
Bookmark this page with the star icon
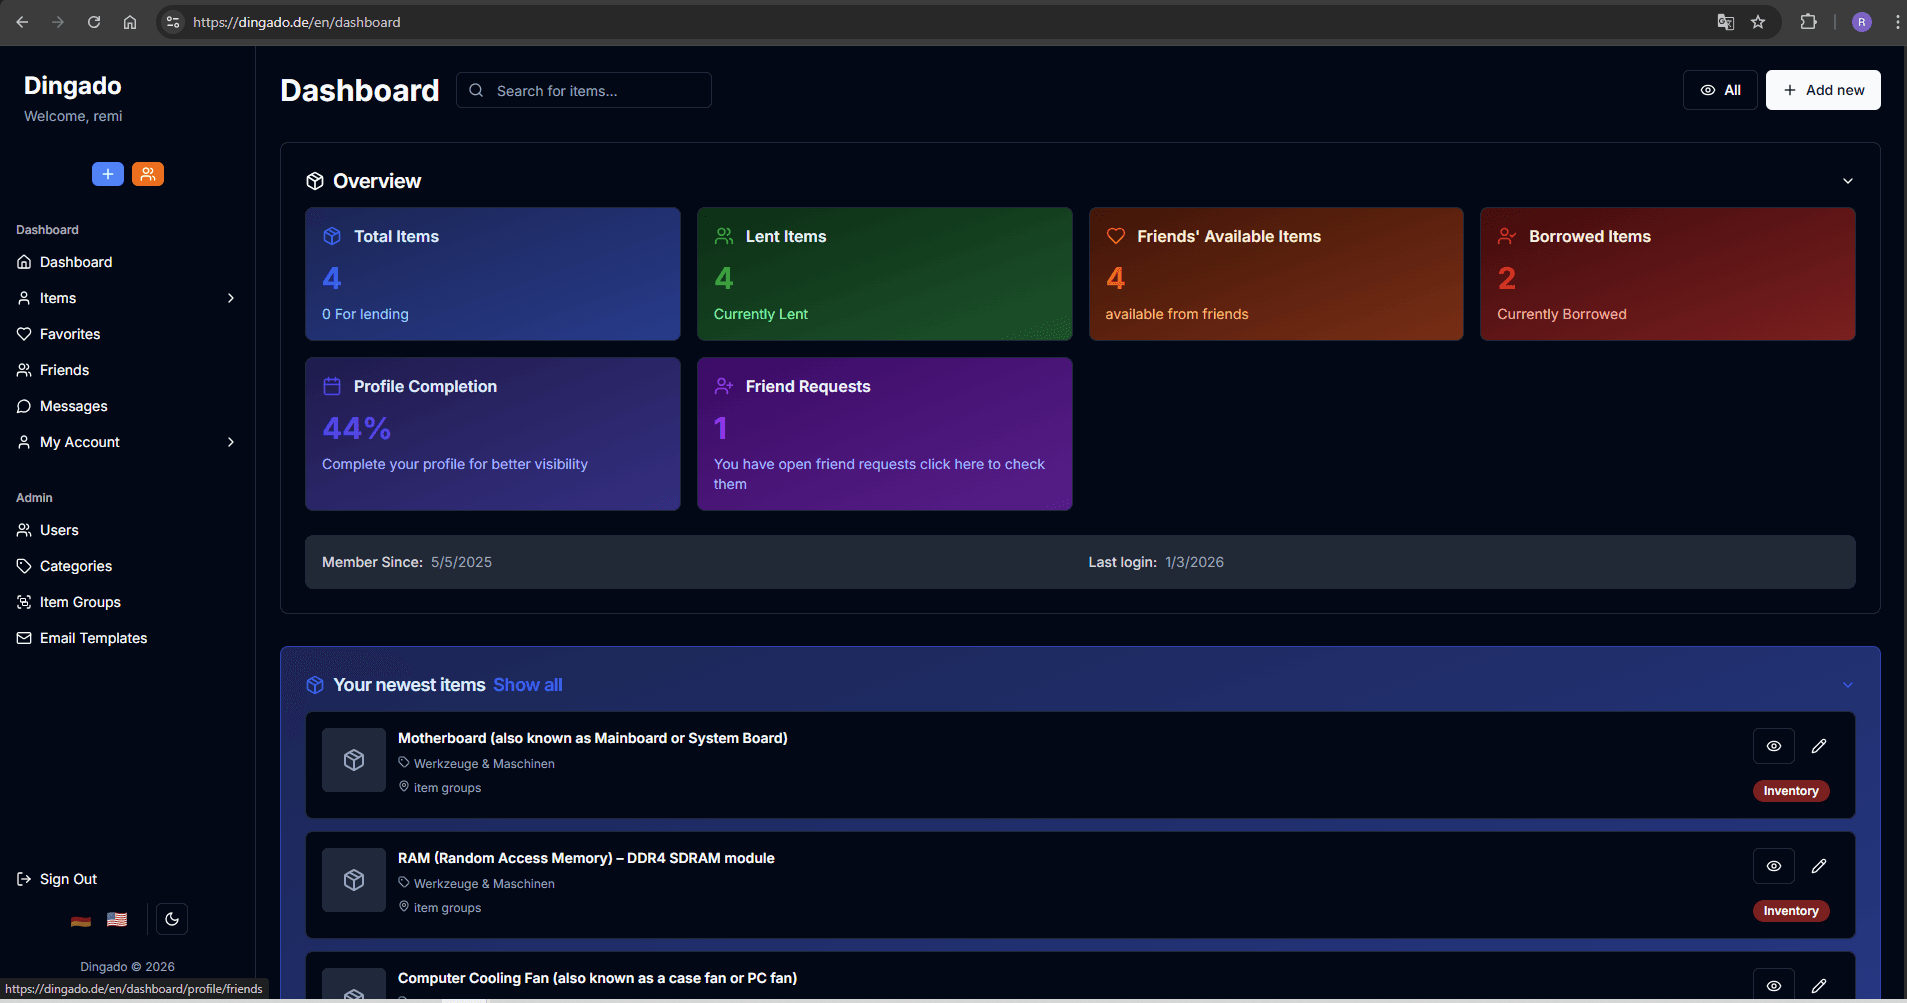tap(1758, 22)
